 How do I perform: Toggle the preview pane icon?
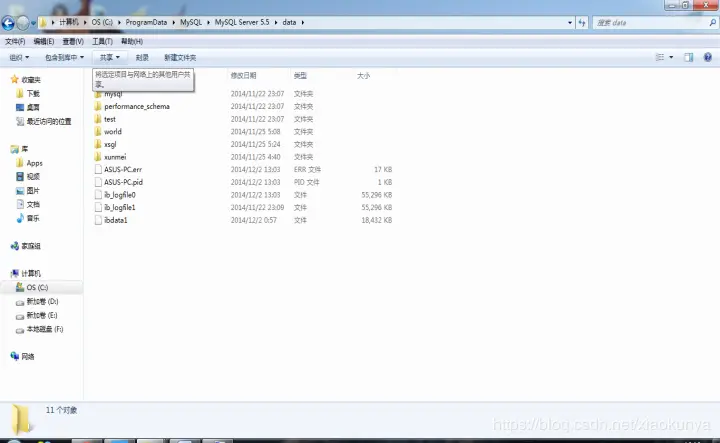click(x=688, y=57)
